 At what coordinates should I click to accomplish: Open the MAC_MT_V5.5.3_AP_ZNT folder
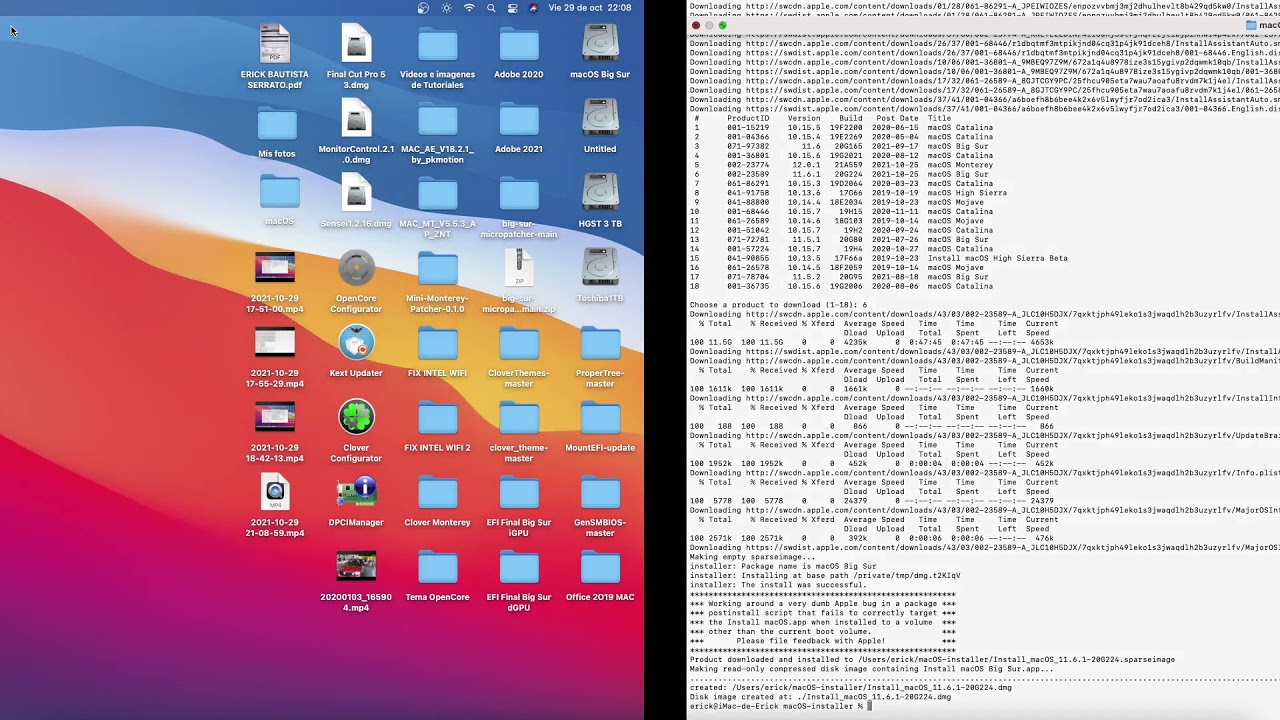tap(437, 194)
